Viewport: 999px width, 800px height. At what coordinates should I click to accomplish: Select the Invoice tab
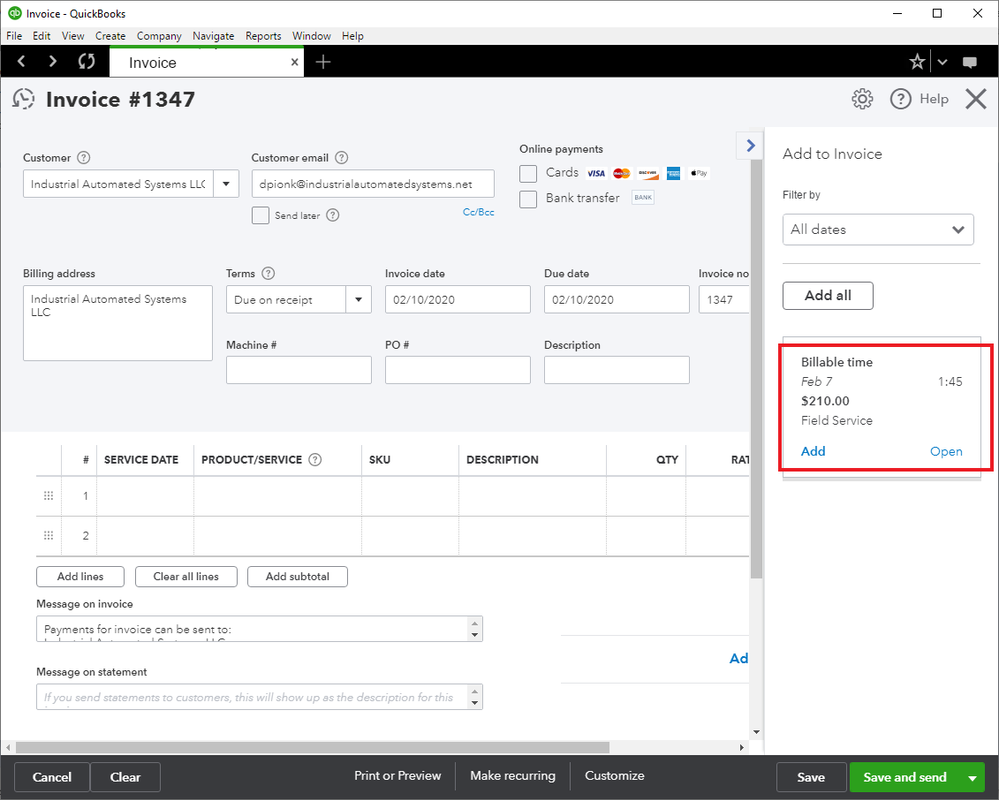[206, 62]
